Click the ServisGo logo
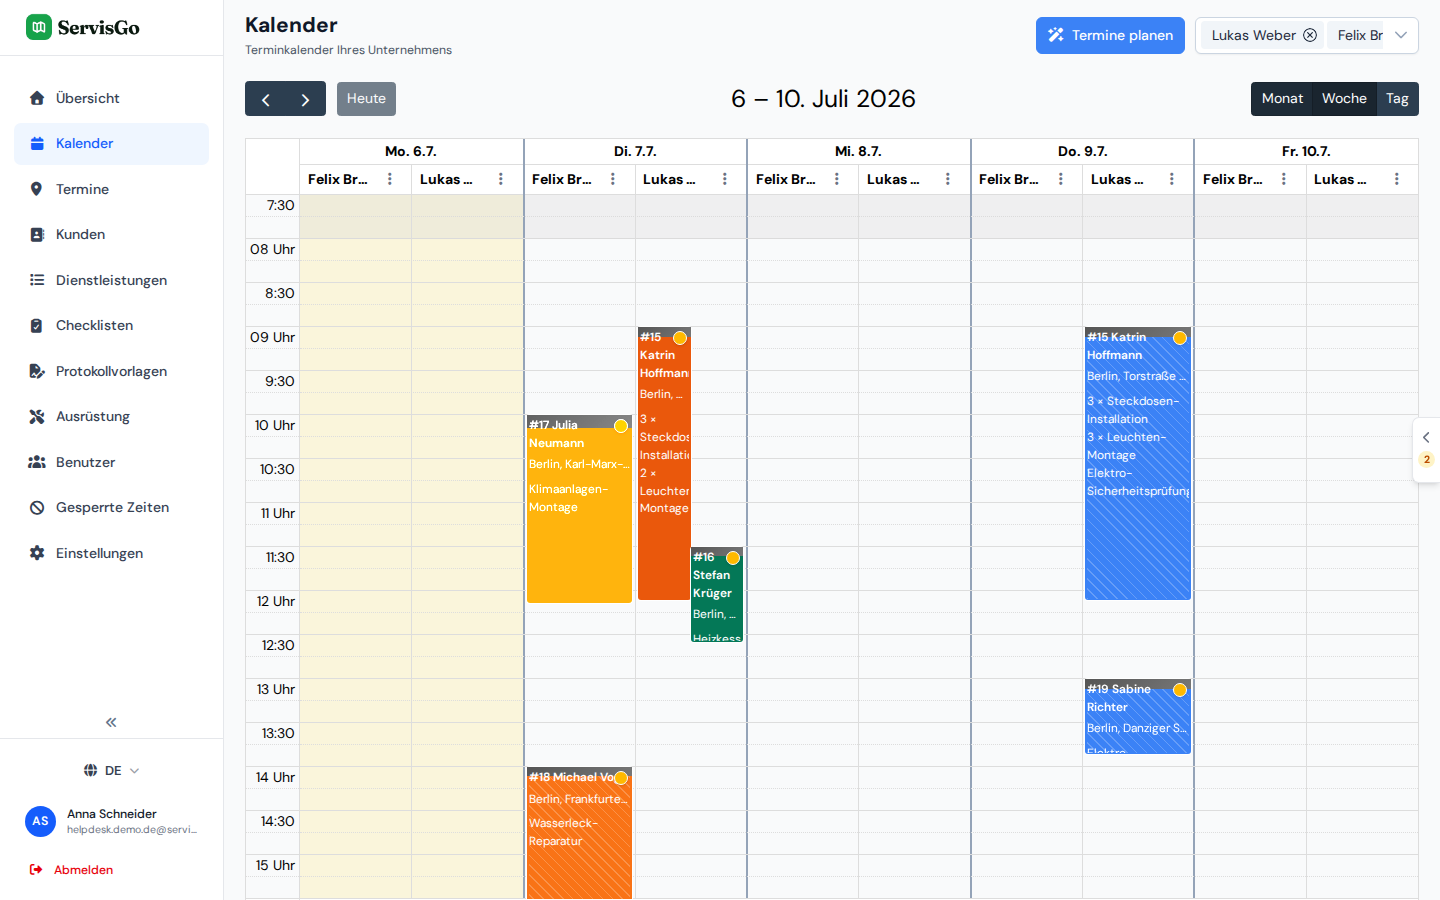 pos(83,27)
